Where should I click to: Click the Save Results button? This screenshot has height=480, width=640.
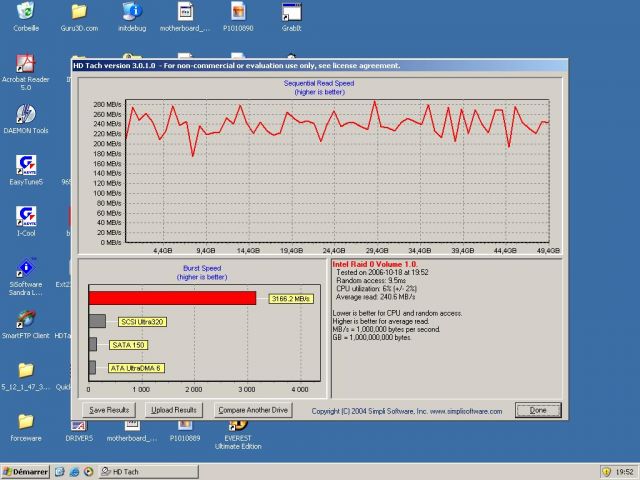click(109, 410)
